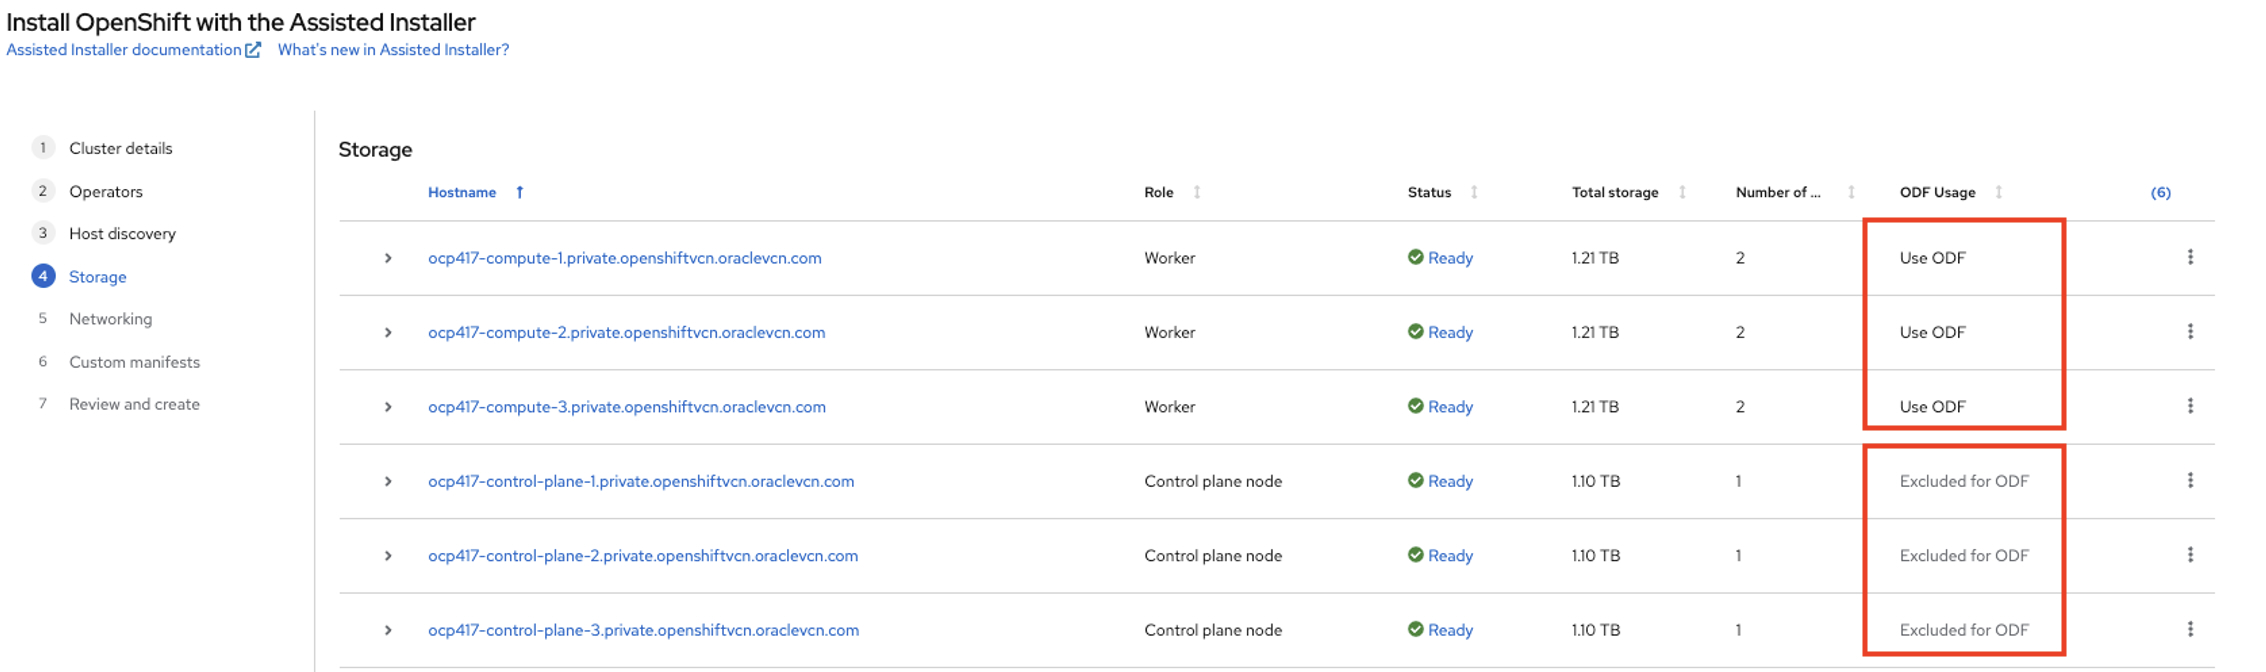Click the Hostname sort arrow icon

[520, 192]
